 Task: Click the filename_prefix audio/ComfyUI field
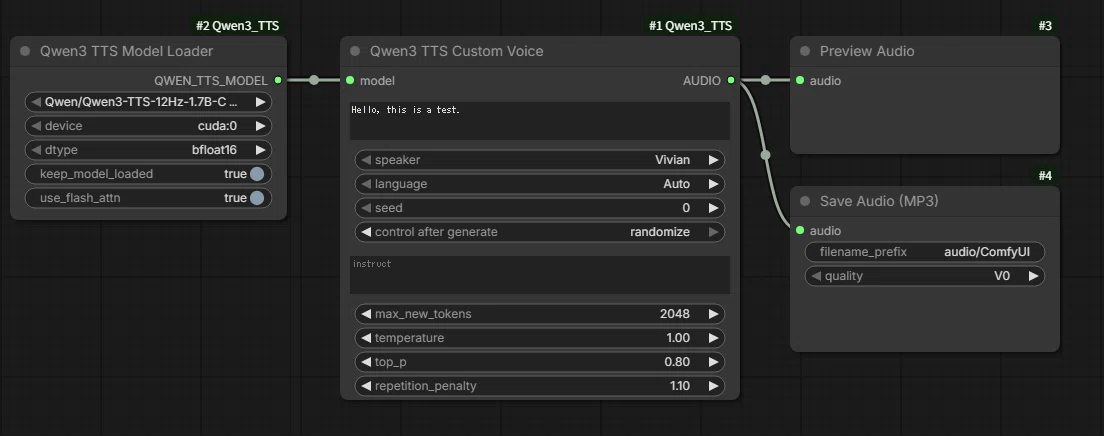click(924, 252)
